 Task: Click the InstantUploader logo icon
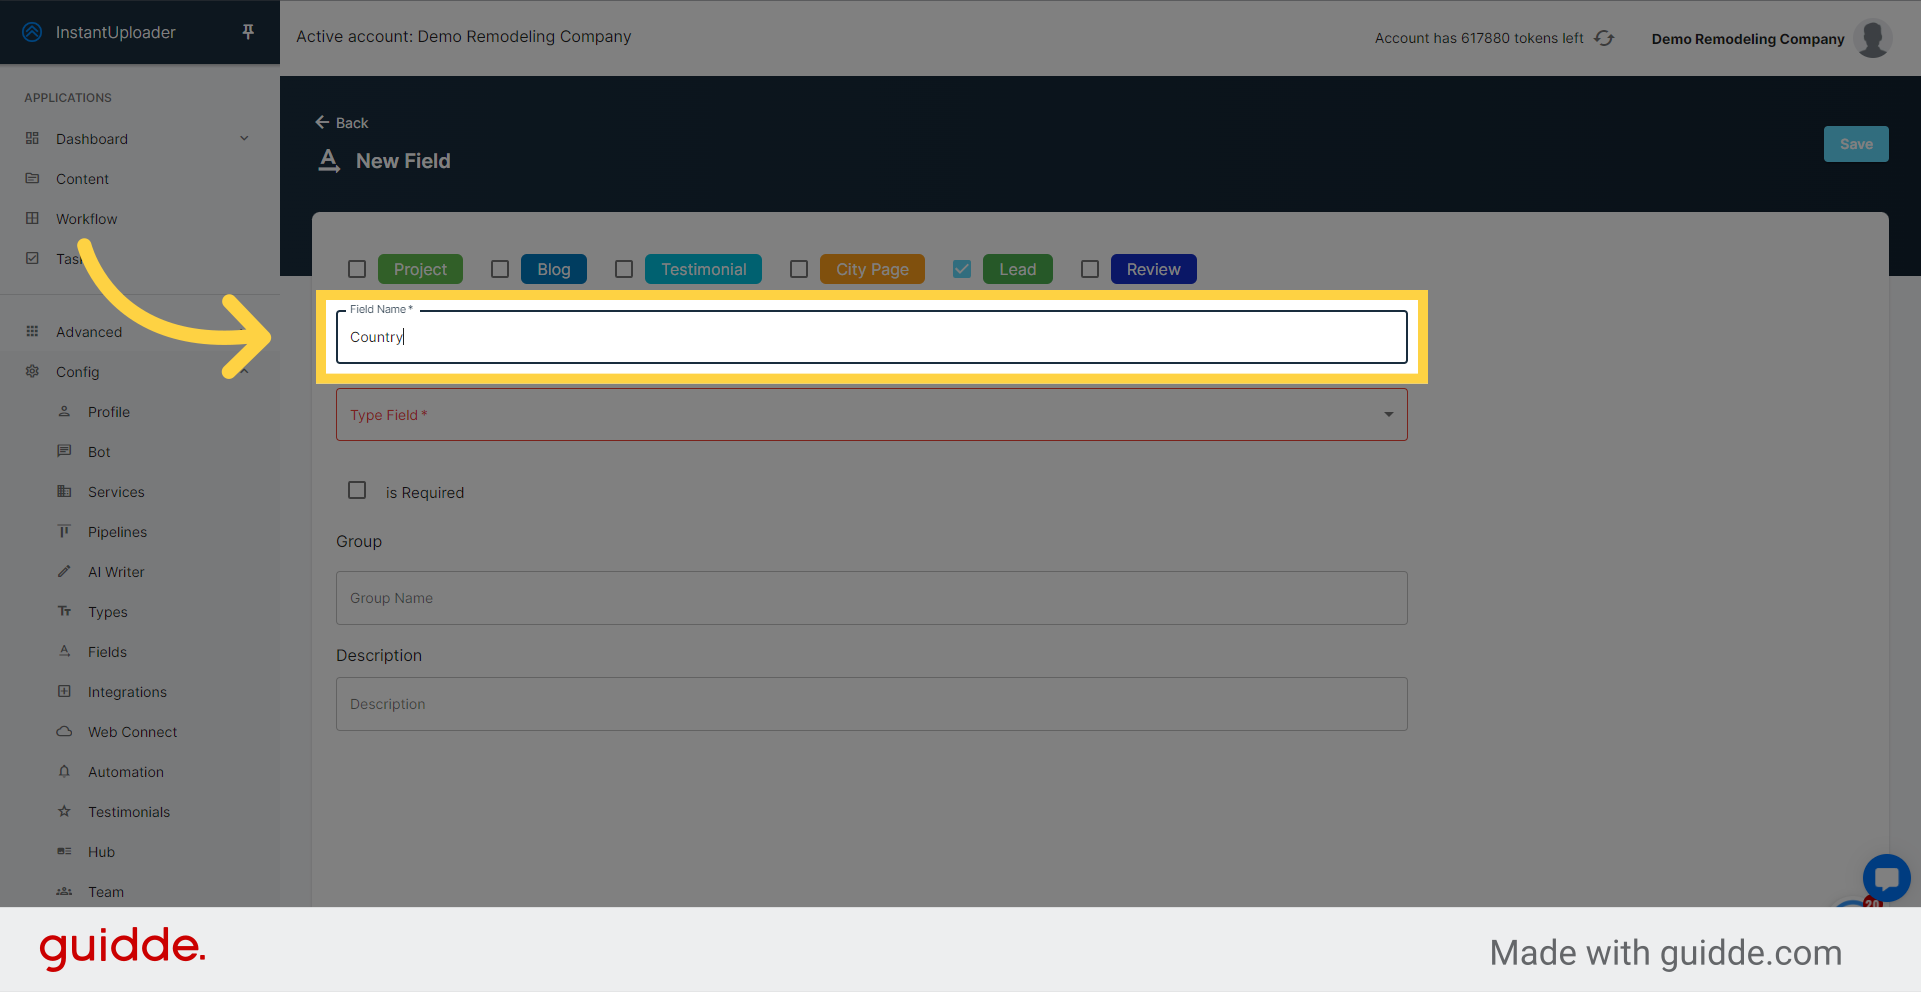click(32, 32)
